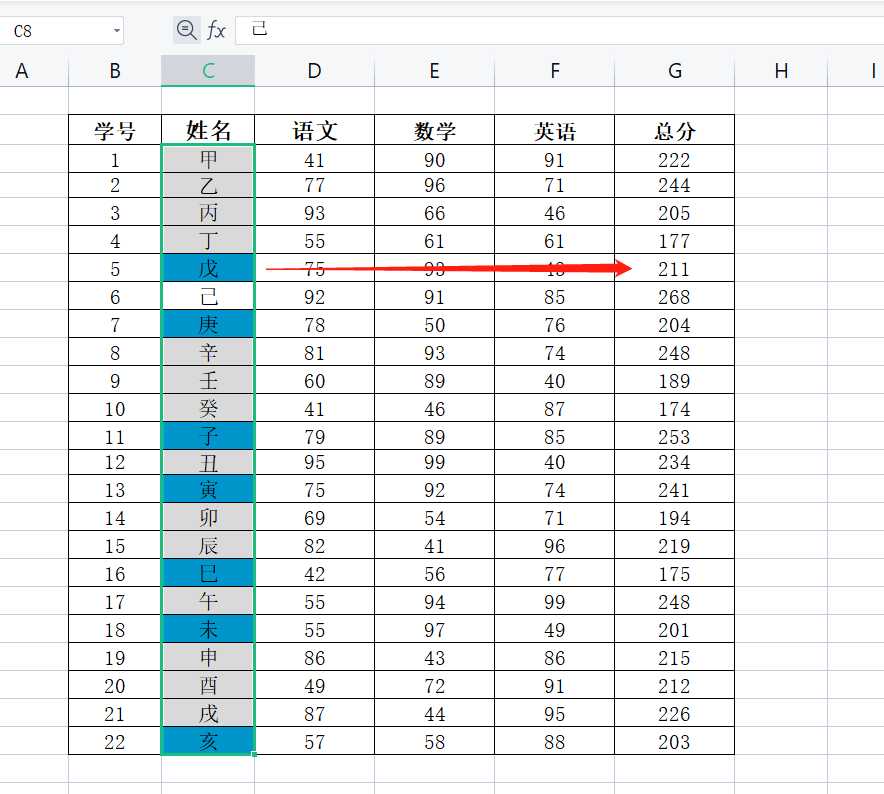Select the name cell 酉
Screen dimensions: 884x794
coord(208,685)
